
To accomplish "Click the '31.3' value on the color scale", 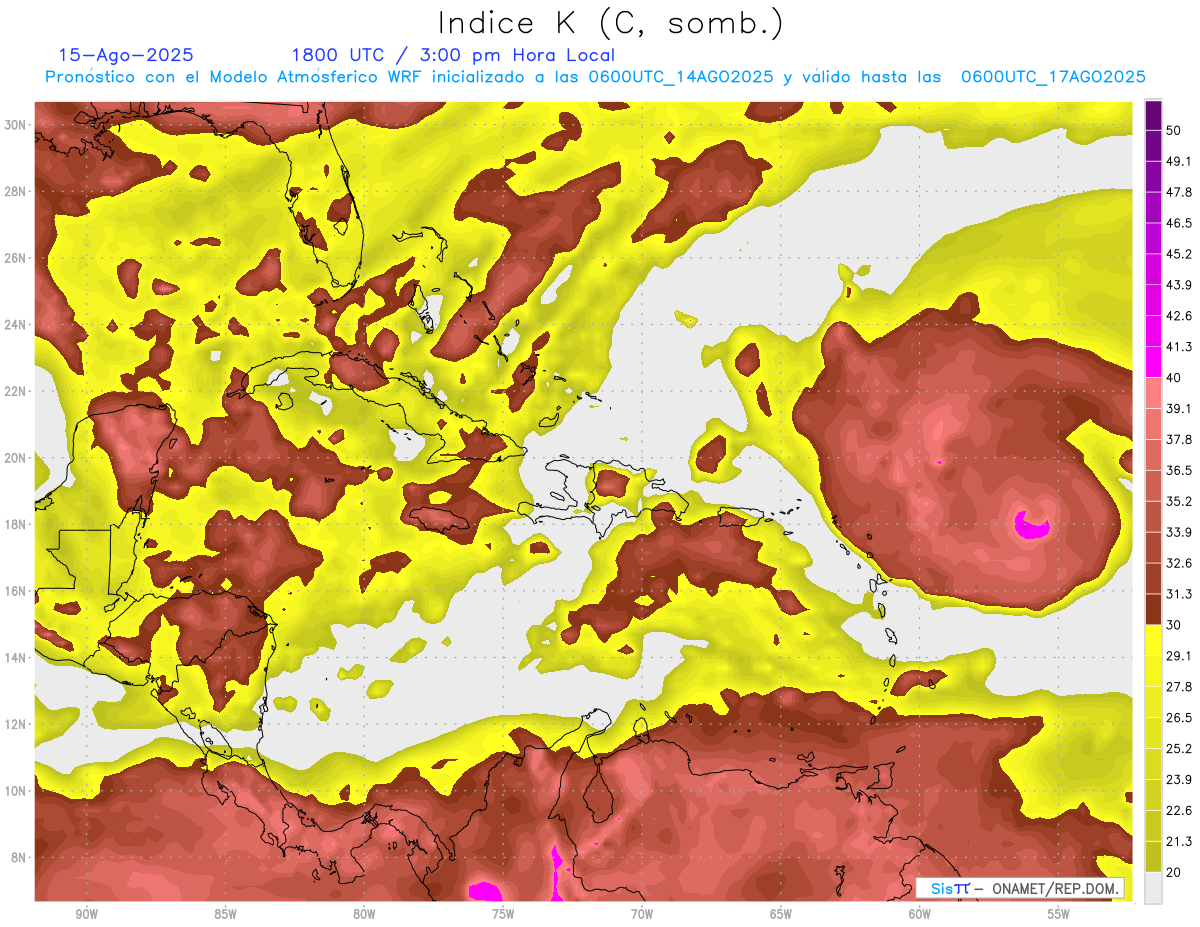I will tap(1178, 594).
